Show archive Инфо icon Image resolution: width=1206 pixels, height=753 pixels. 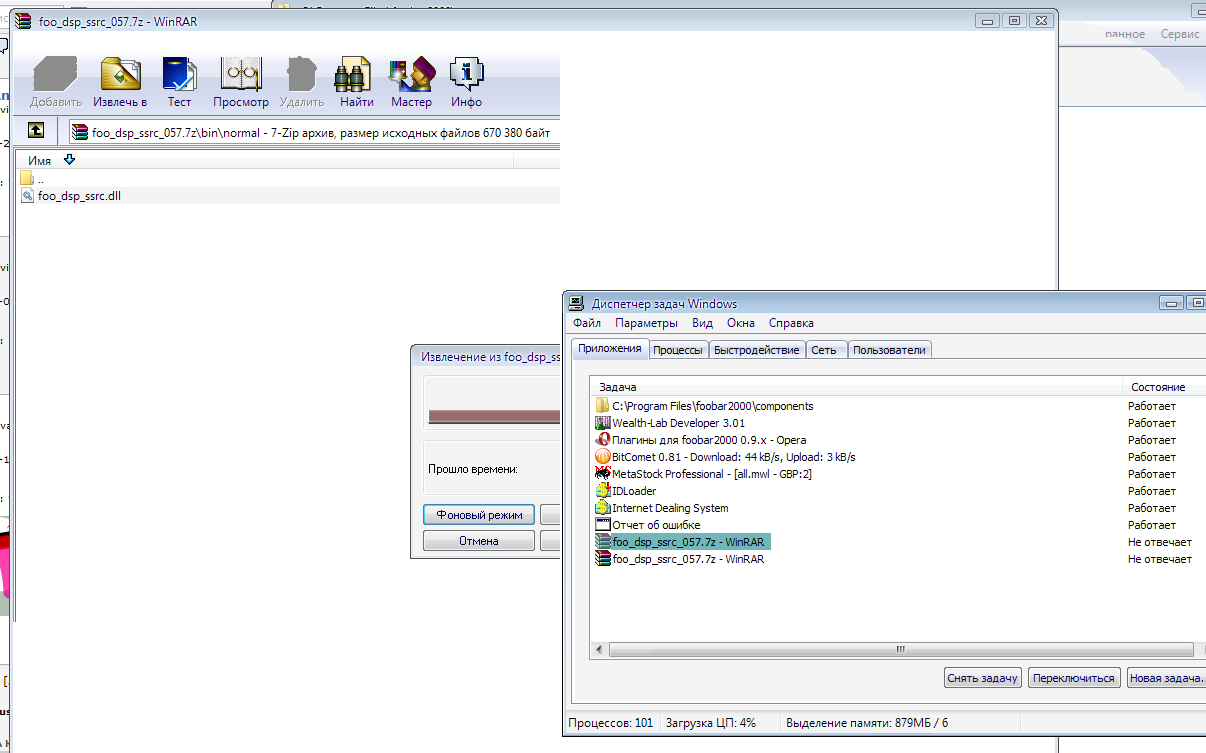(x=466, y=74)
